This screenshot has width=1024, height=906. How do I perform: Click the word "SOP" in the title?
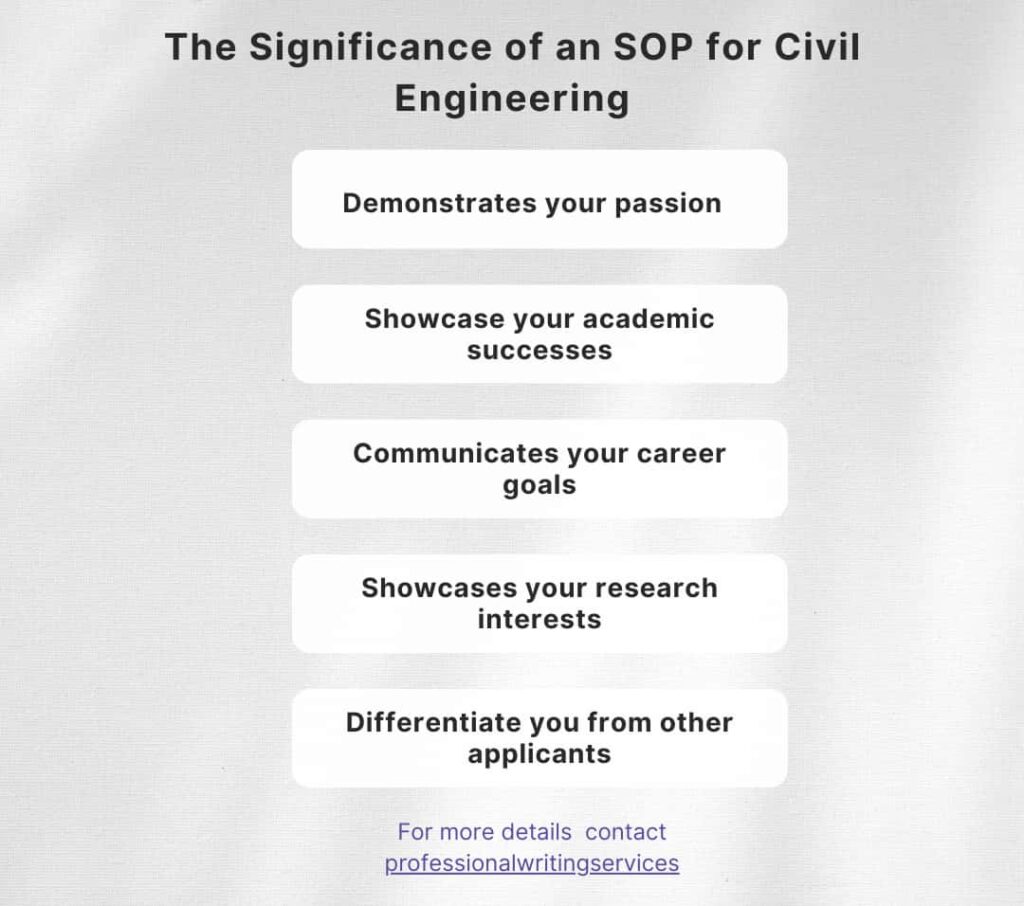654,47
